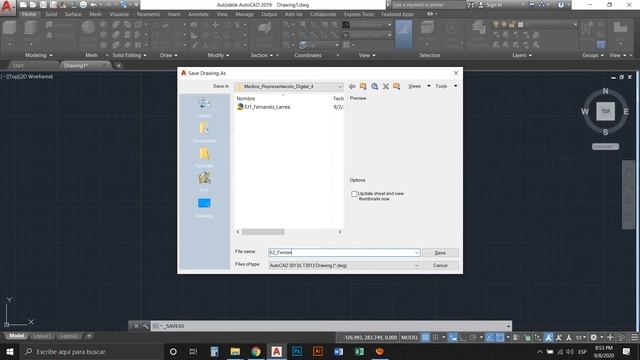Open Chrome from the taskbar
Viewport: 640px width, 360px height.
256,351
